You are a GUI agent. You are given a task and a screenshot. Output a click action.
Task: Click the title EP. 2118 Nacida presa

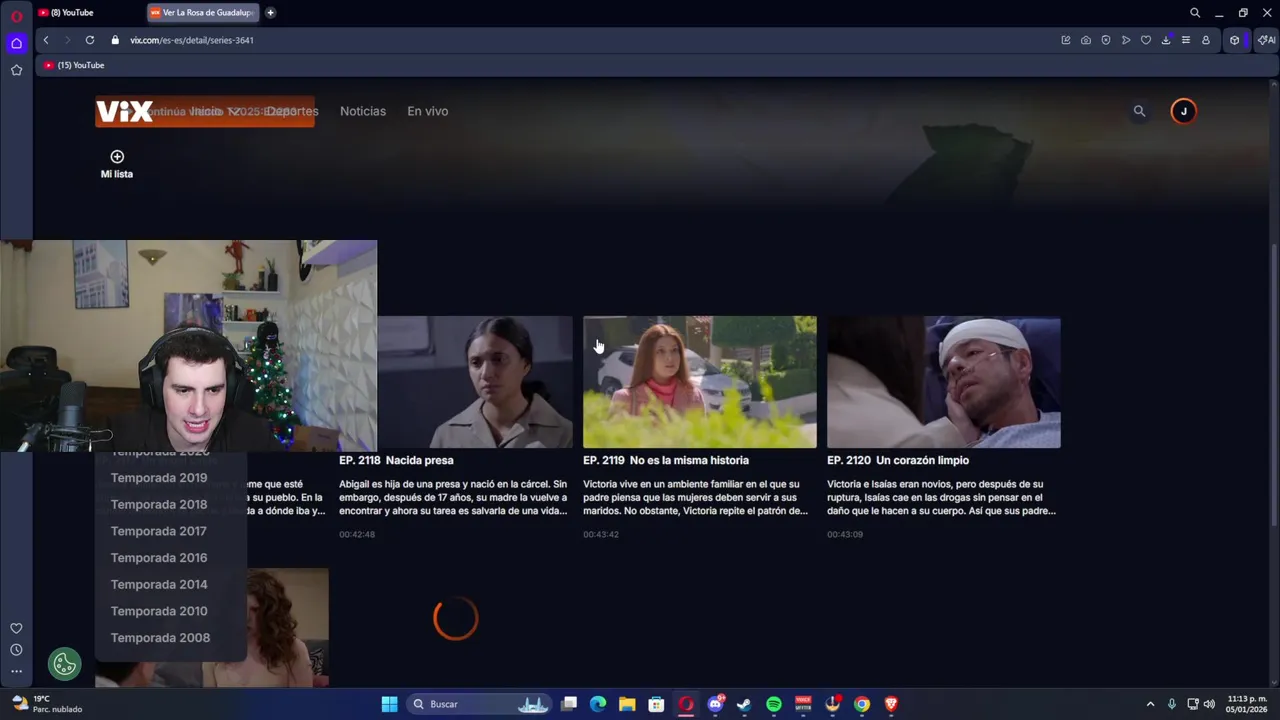click(396, 460)
